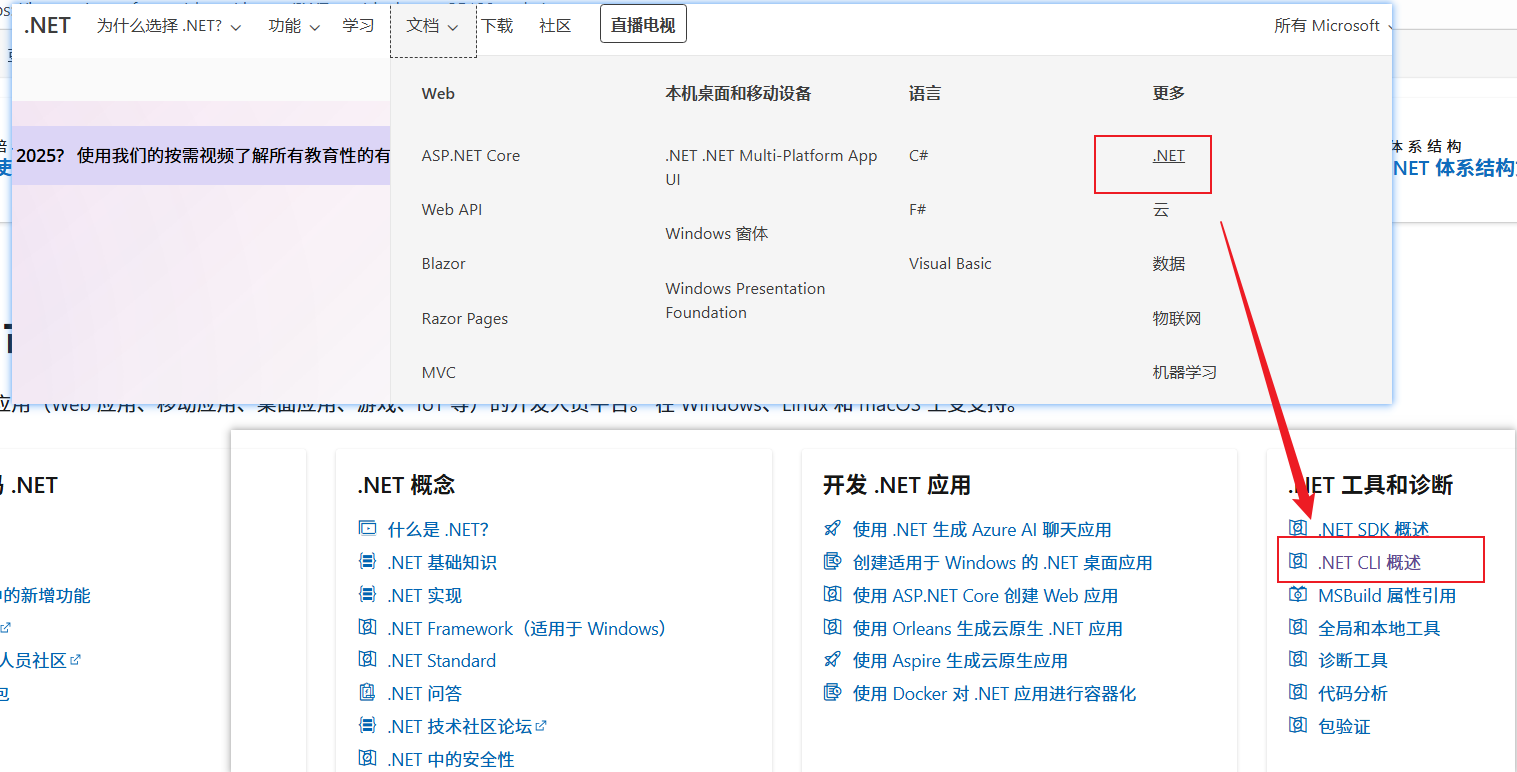This screenshot has height=772, width=1517.
Task: Click icon beside MSBuild 属性引用
Action: (x=1298, y=595)
